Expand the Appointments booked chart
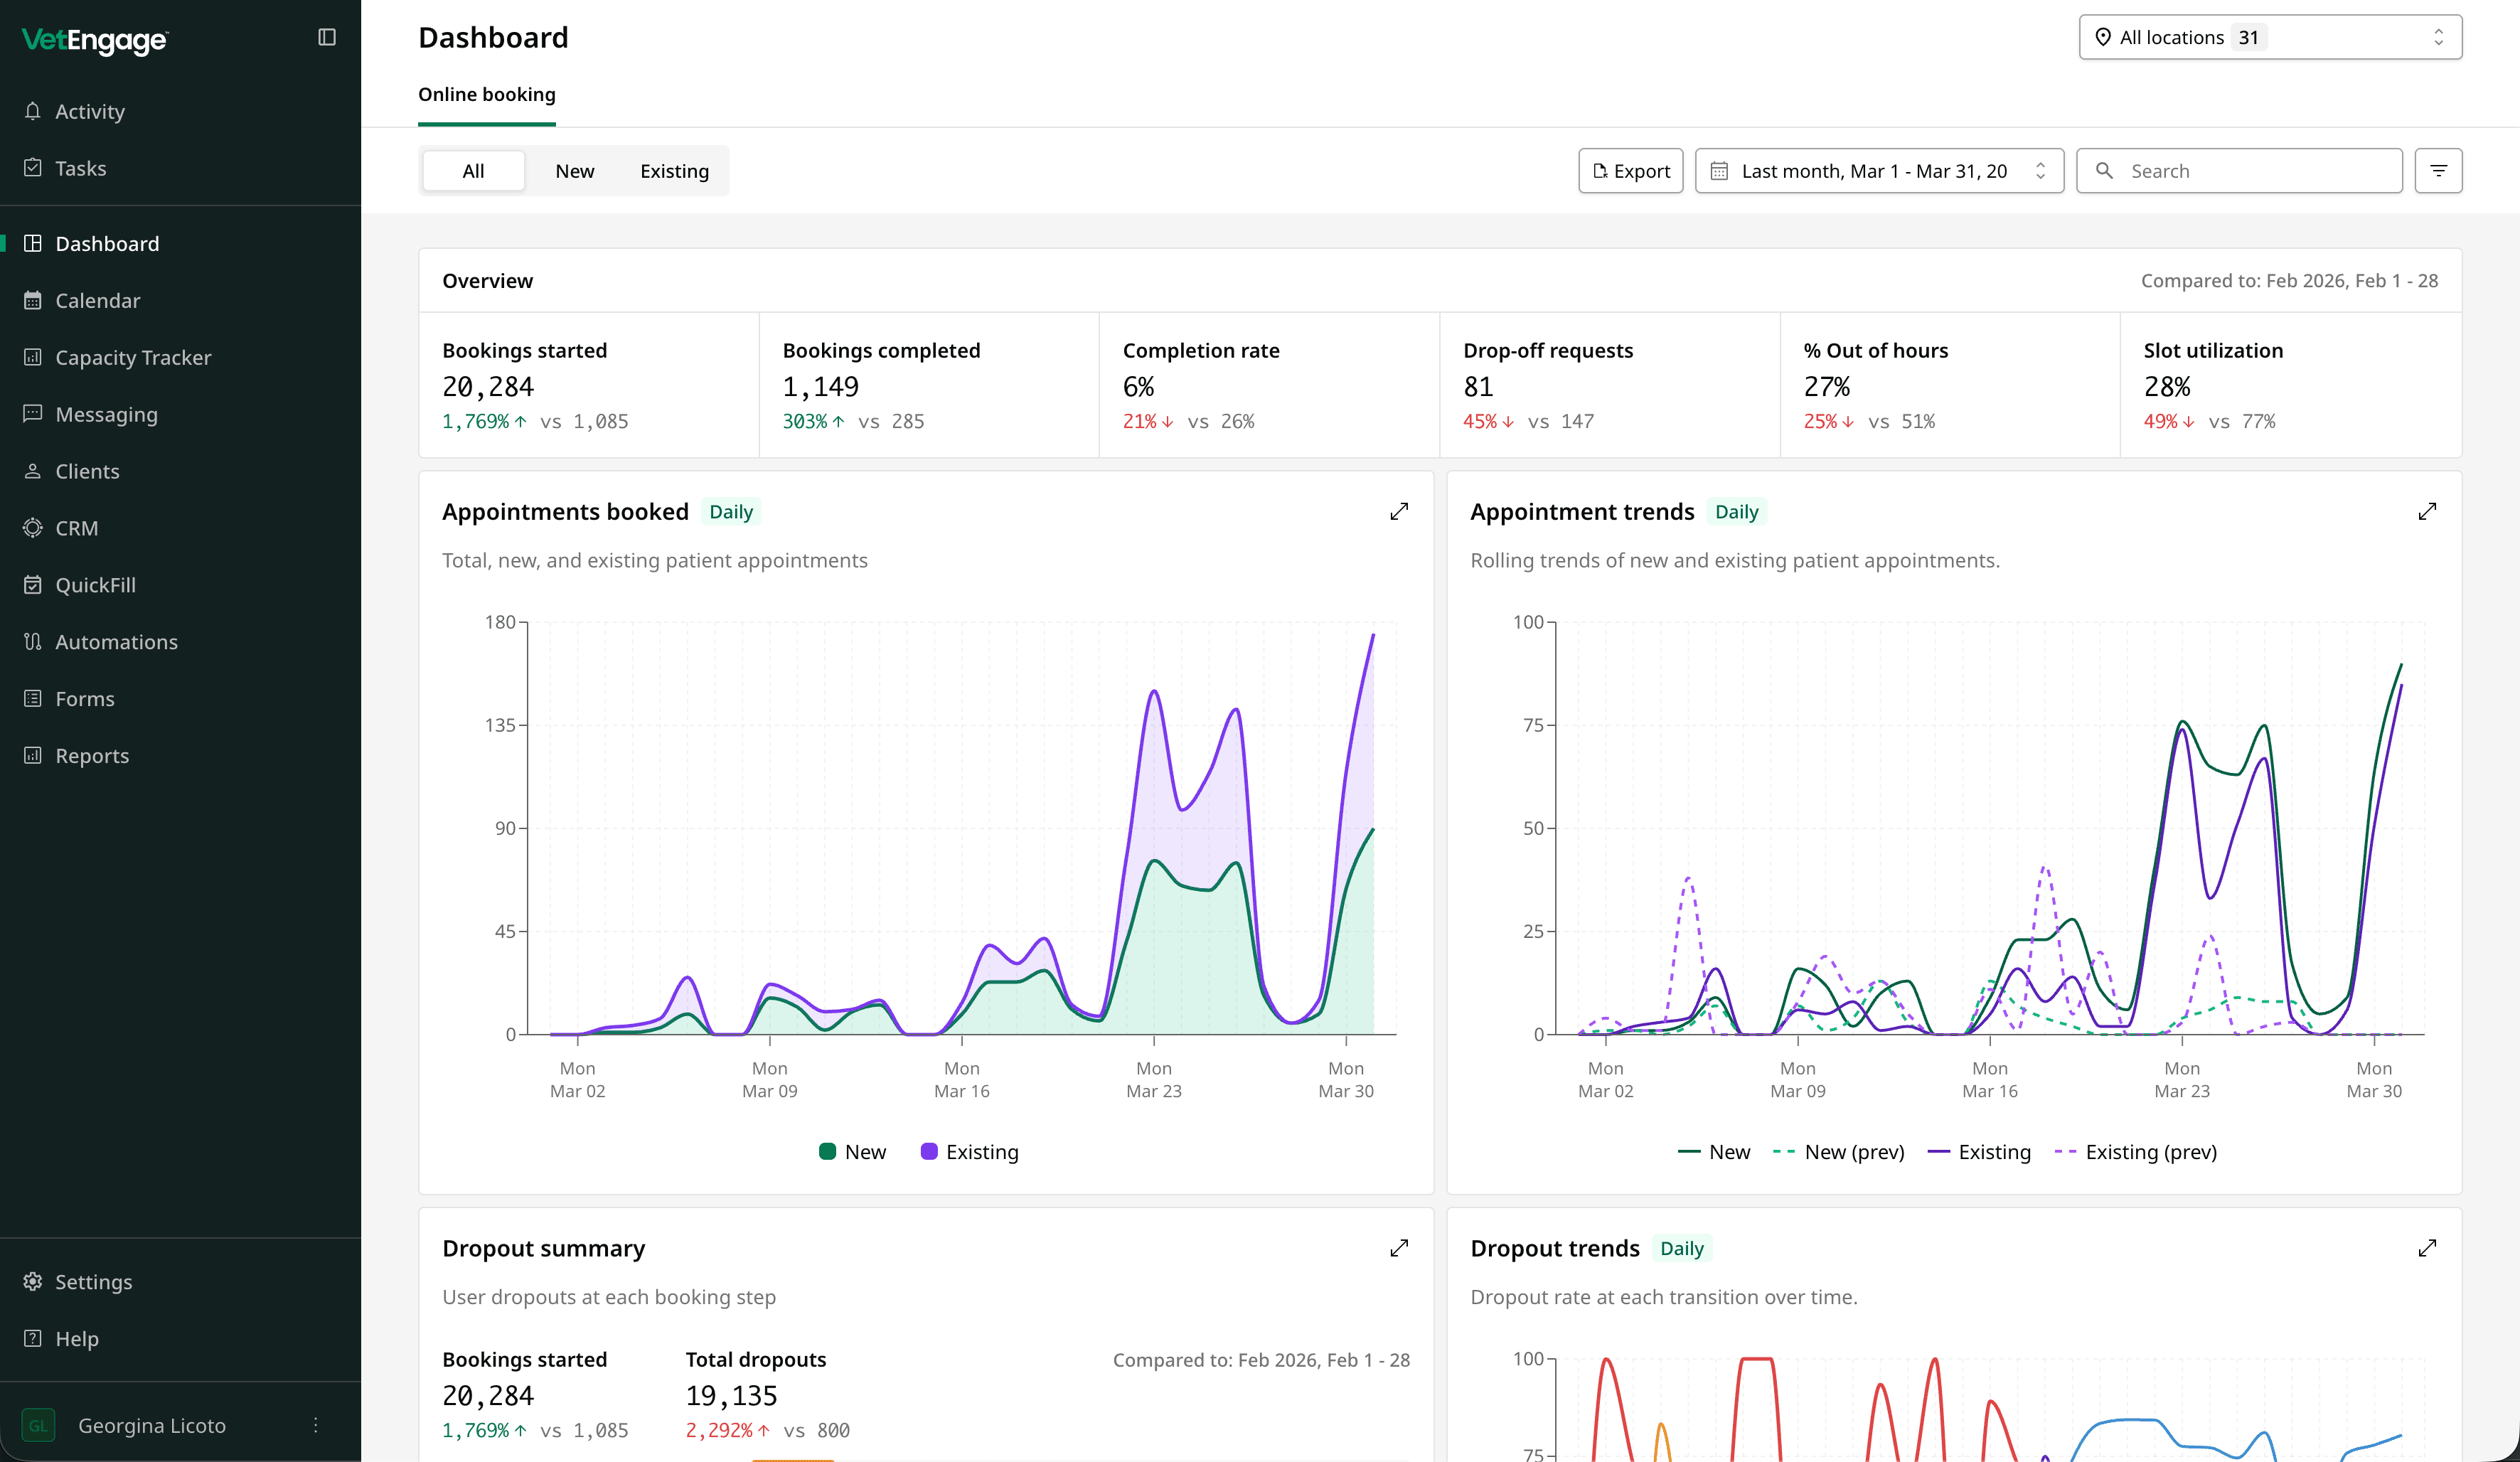The height and width of the screenshot is (1462, 2520). 1399,512
